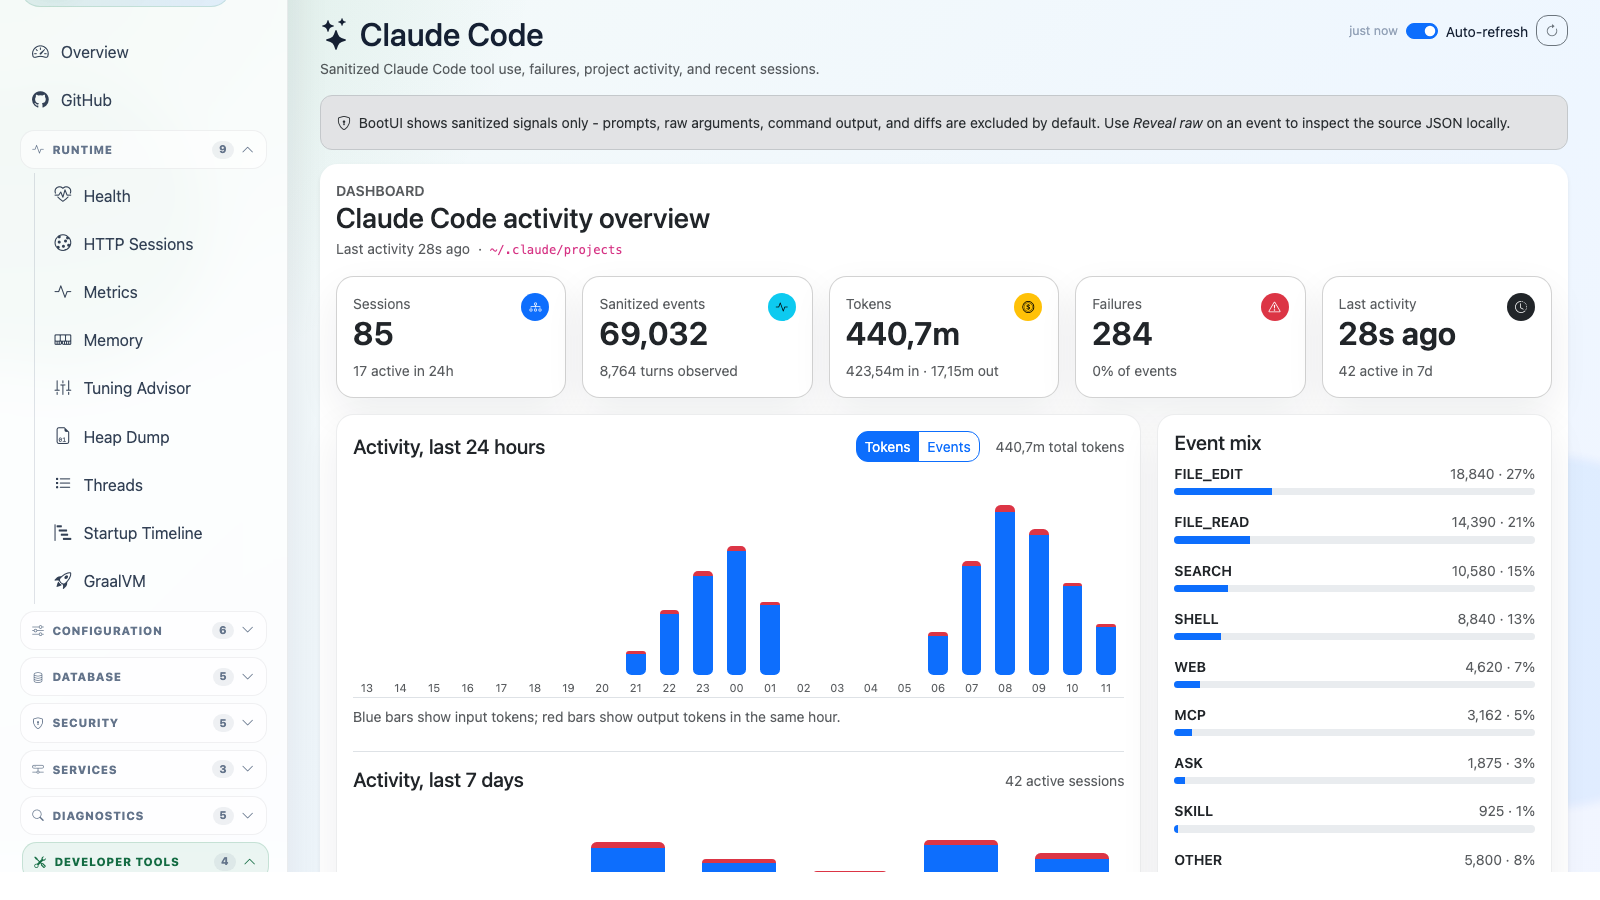1600x900 pixels.
Task: Expand the Services section chevron
Action: coord(248,769)
